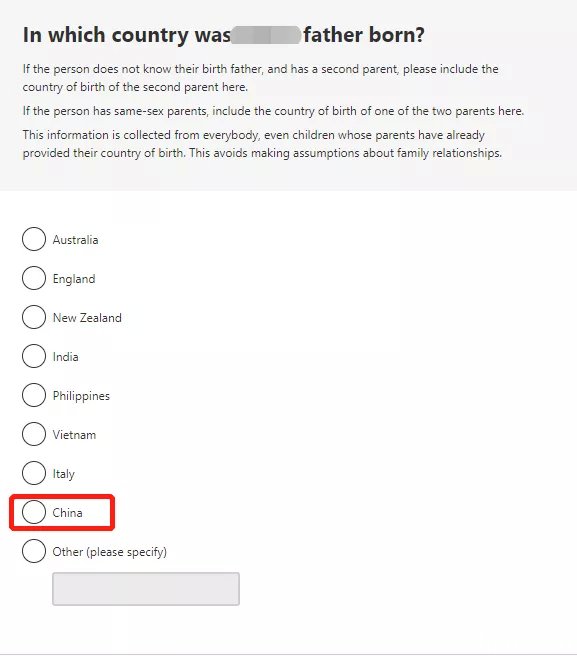Viewport: 577px width, 656px height.
Task: Click the "Other (please specify)" label text
Action: [110, 552]
